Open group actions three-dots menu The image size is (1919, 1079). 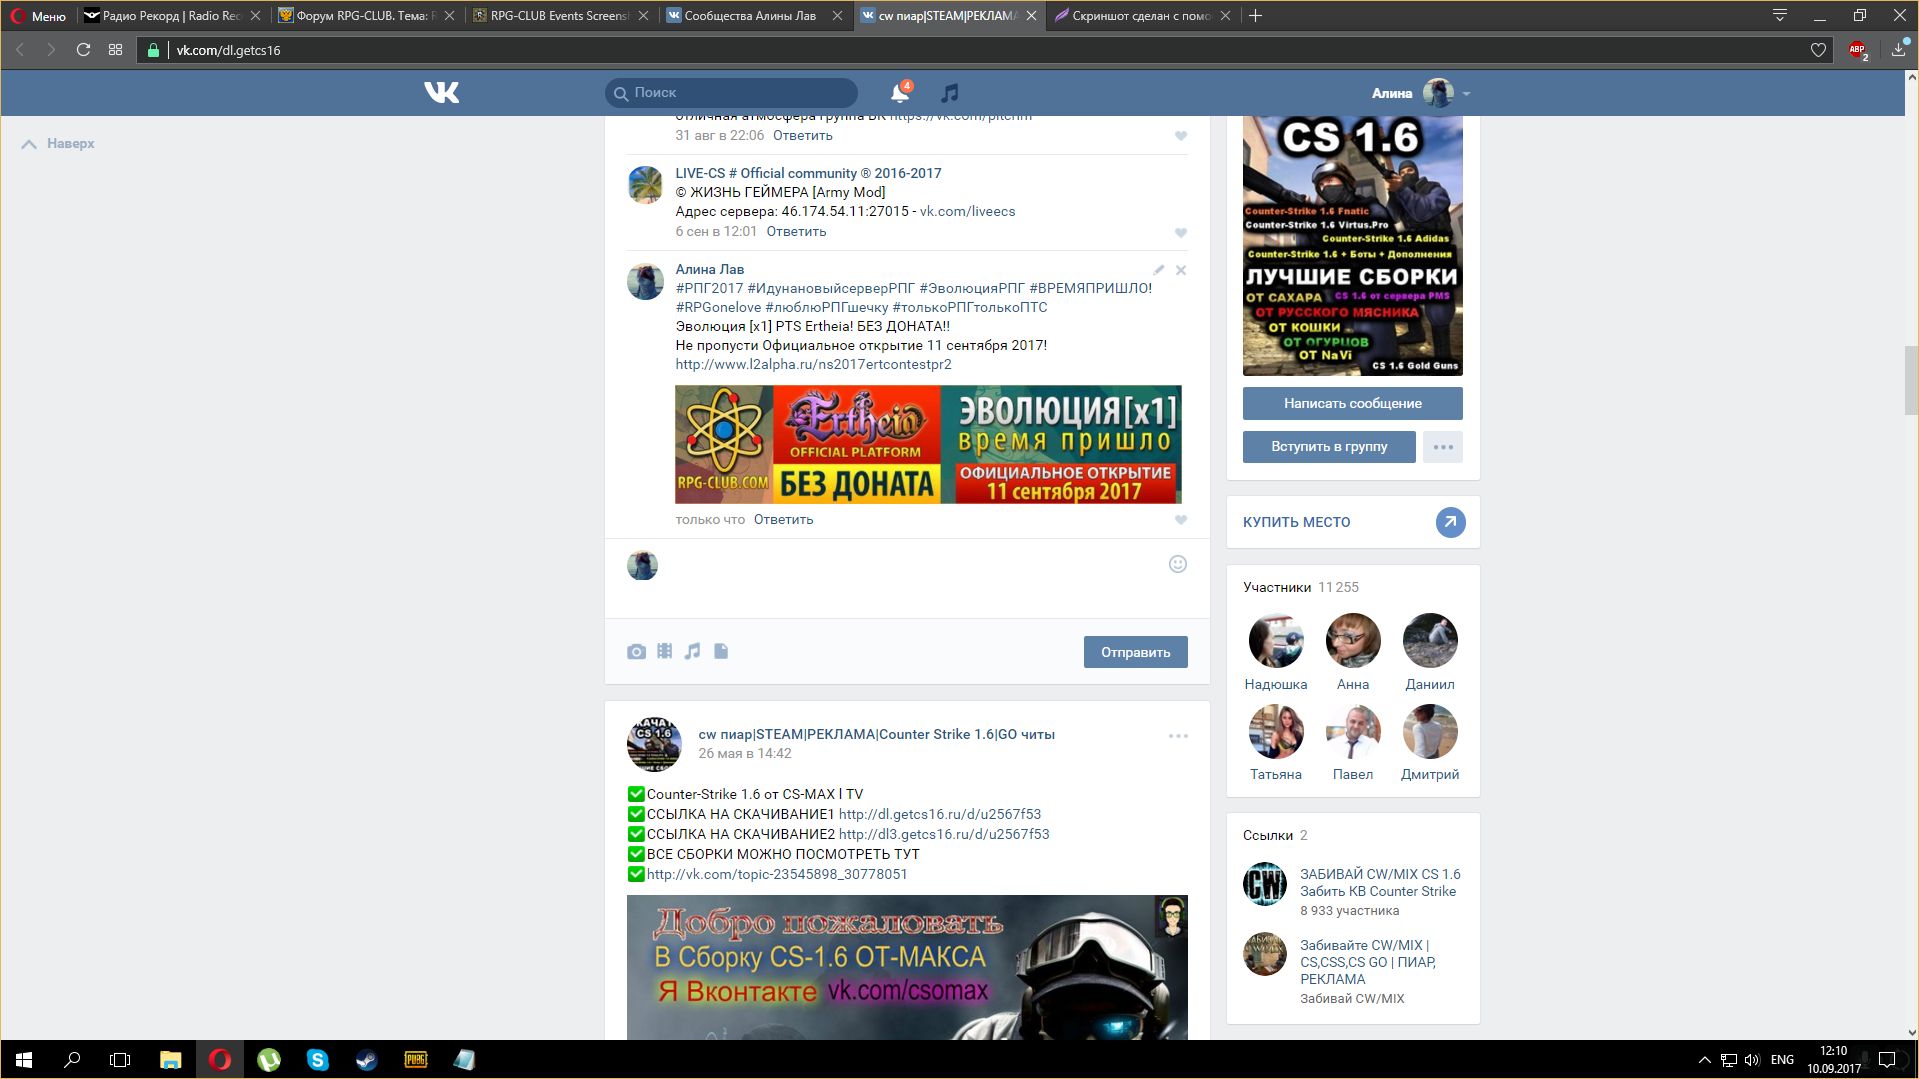click(1443, 447)
